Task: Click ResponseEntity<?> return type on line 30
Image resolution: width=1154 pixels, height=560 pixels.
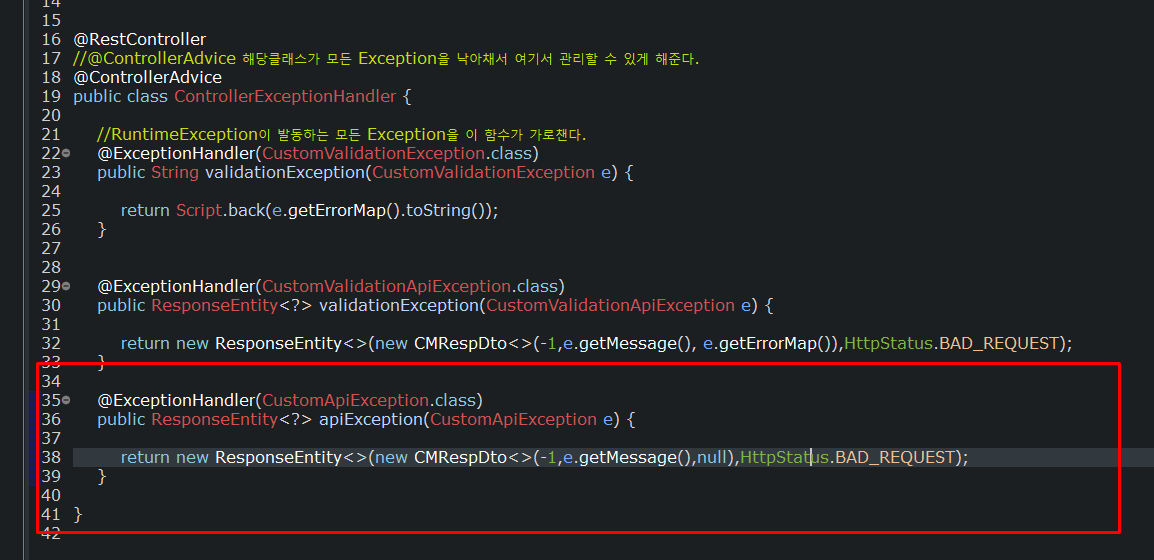Action: [232, 305]
